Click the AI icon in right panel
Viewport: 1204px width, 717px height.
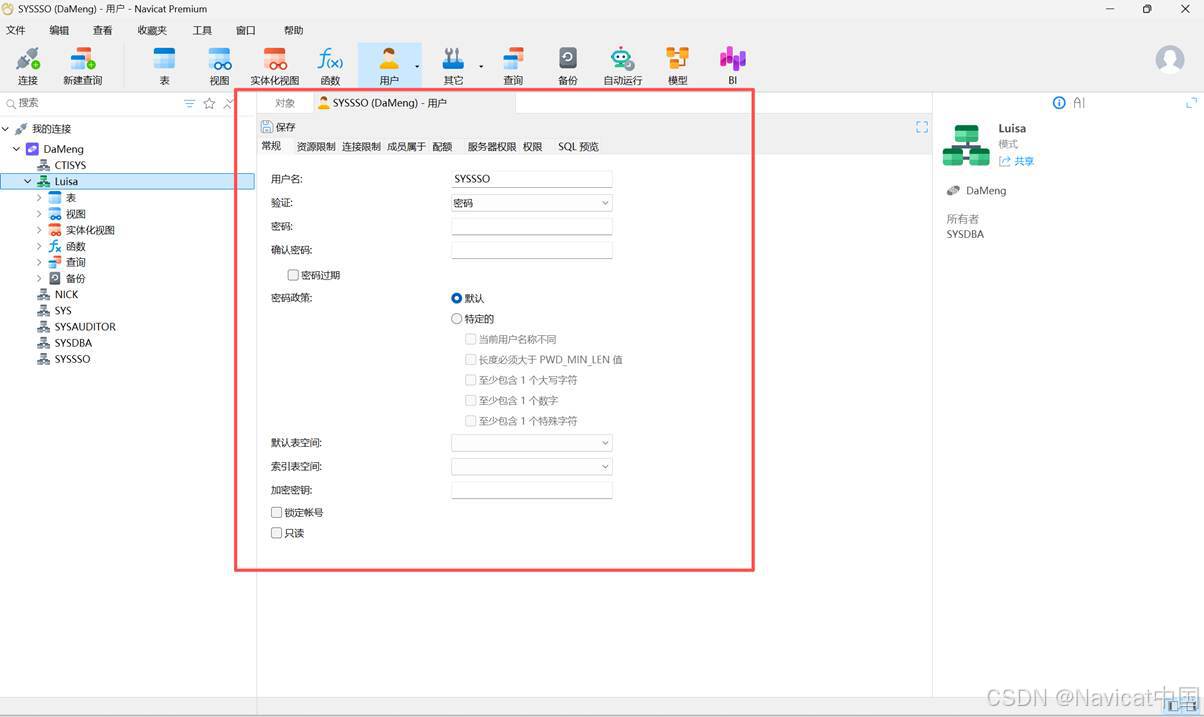pyautogui.click(x=1079, y=103)
